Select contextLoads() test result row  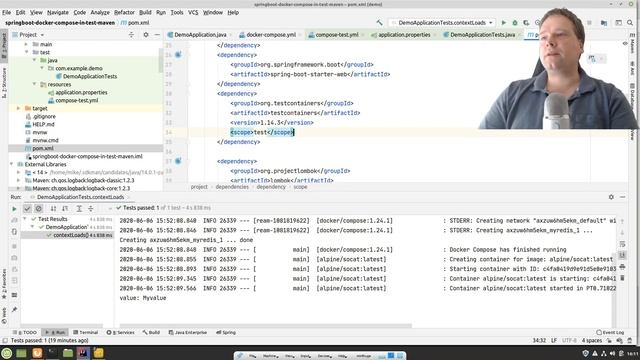coord(67,235)
